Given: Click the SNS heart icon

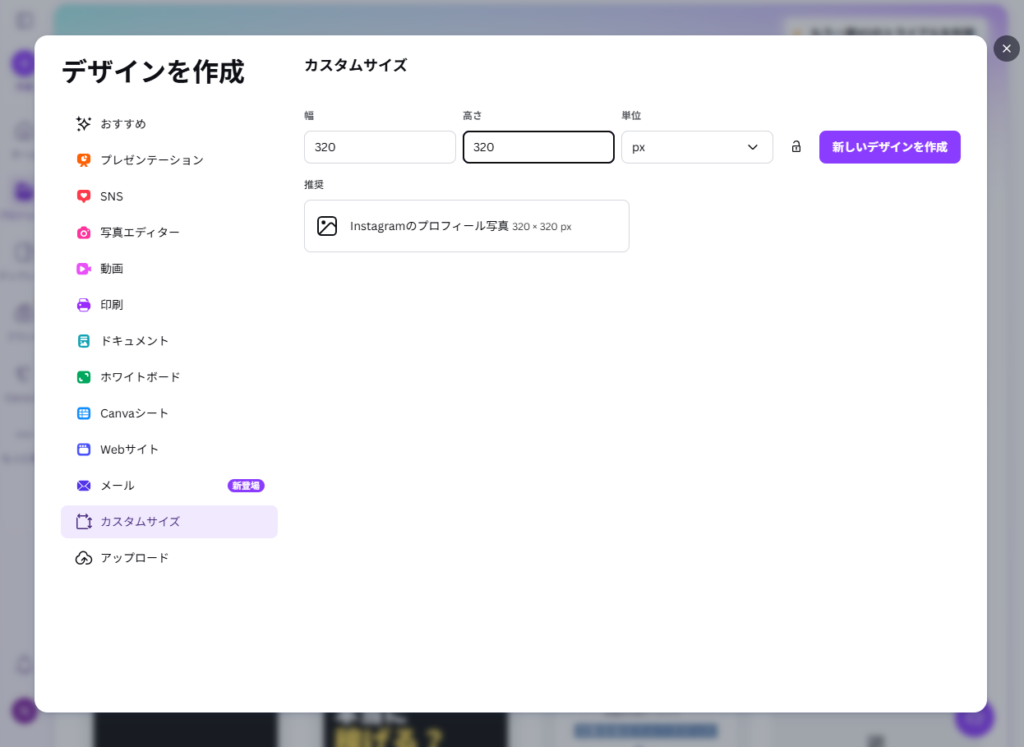Looking at the screenshot, I should (84, 196).
